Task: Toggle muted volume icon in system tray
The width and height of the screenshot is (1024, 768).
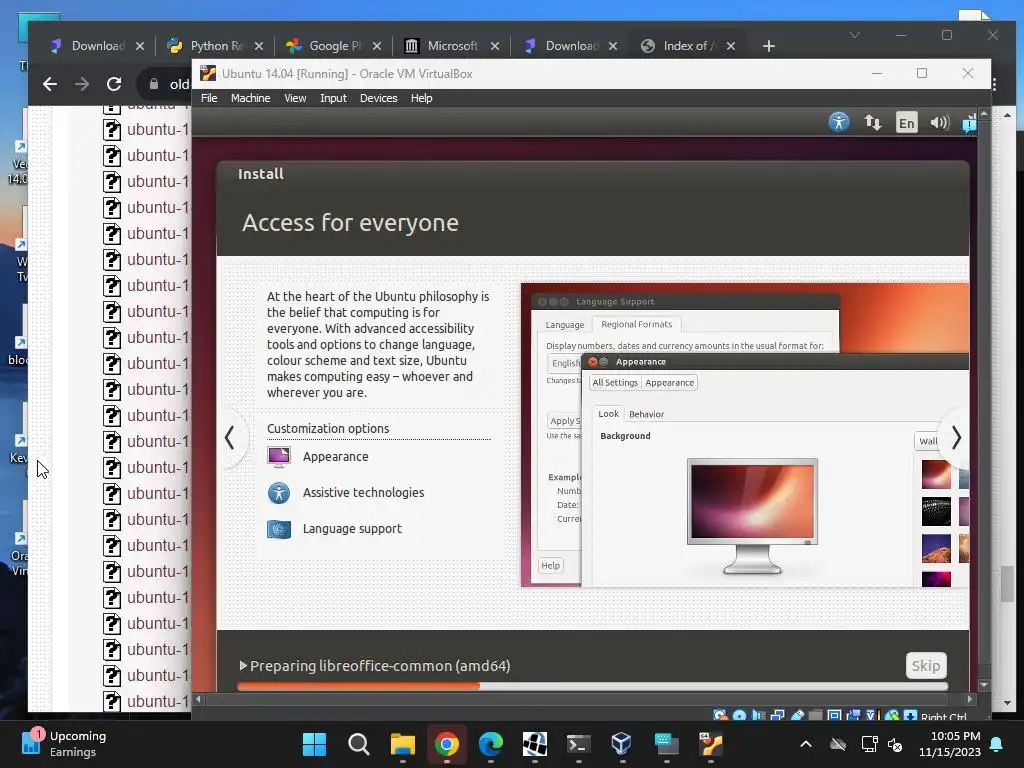Action: 895,744
